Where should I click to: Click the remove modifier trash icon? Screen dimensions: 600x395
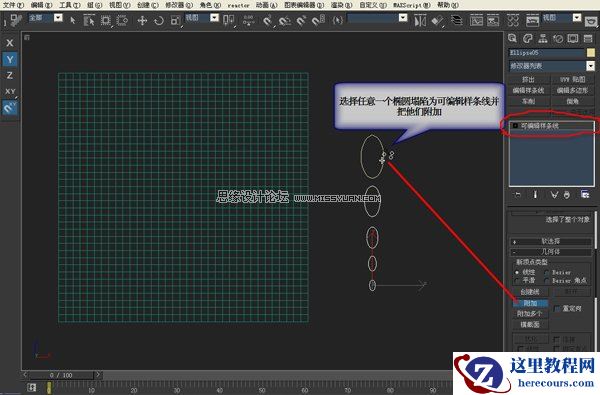(x=567, y=195)
